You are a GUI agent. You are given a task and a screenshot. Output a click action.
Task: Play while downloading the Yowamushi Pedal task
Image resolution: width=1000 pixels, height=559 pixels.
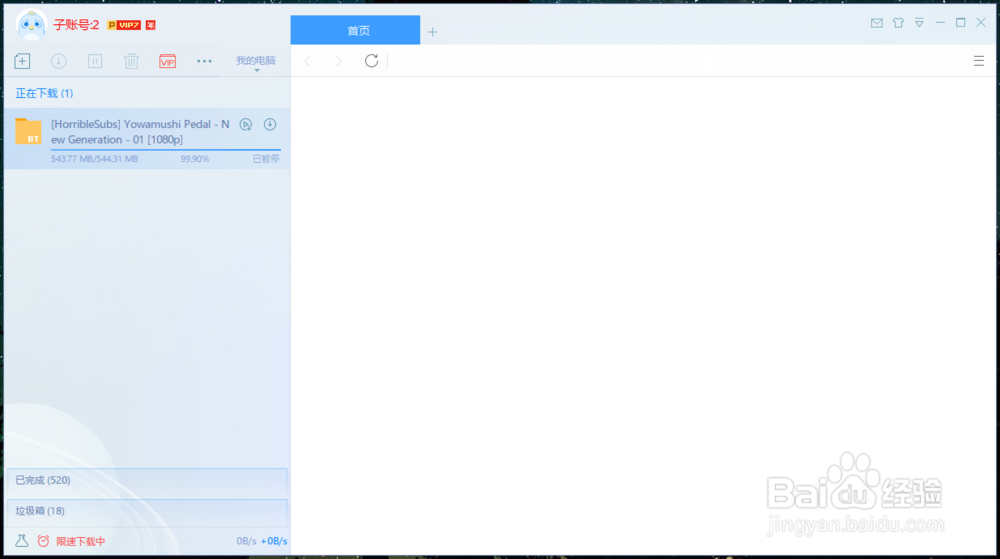pyautogui.click(x=246, y=124)
